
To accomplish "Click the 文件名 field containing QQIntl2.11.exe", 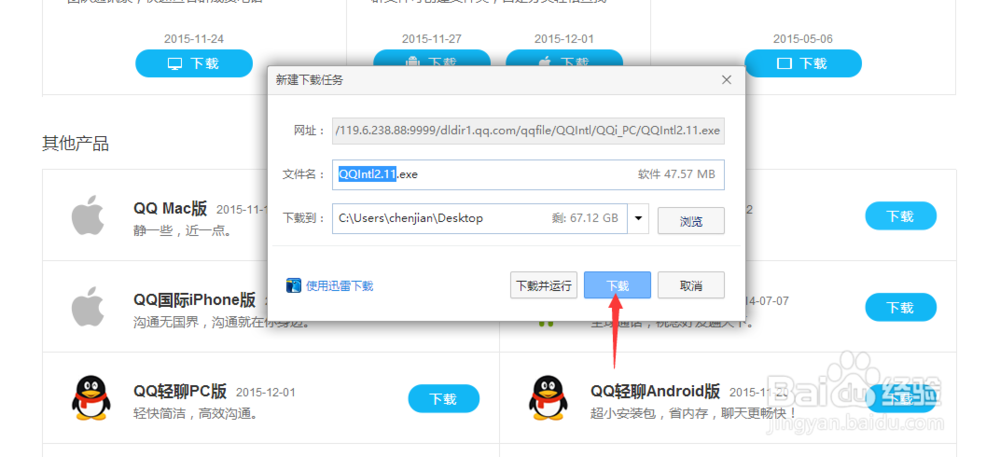I will pos(528,174).
